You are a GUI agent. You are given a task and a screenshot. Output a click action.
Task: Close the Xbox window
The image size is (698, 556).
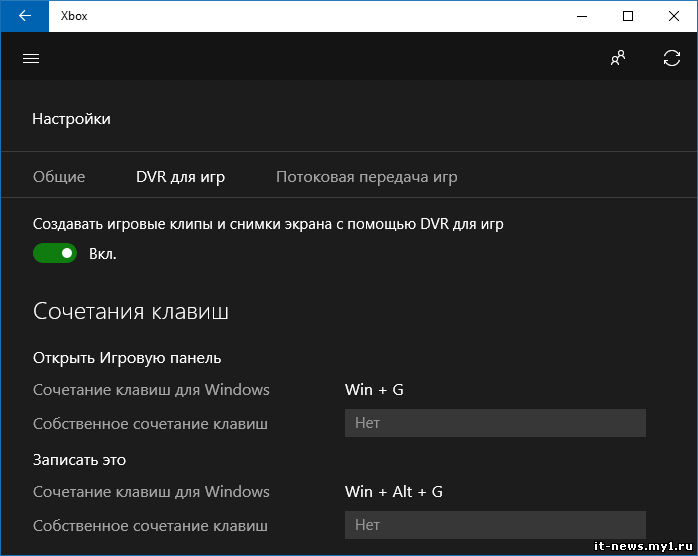click(674, 16)
